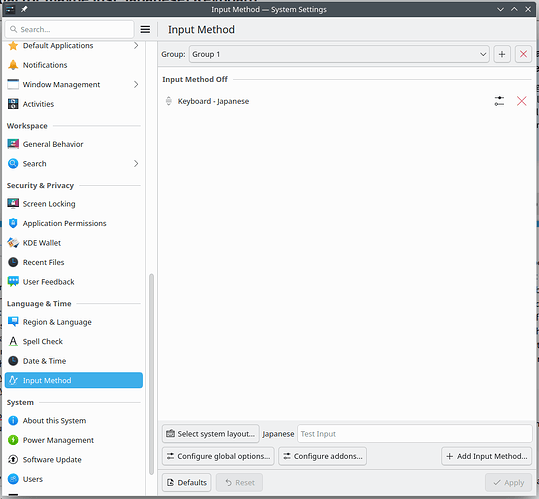Configure Keyboard - Japanese settings icon
Screen dimensions: 539x499
[499, 101]
